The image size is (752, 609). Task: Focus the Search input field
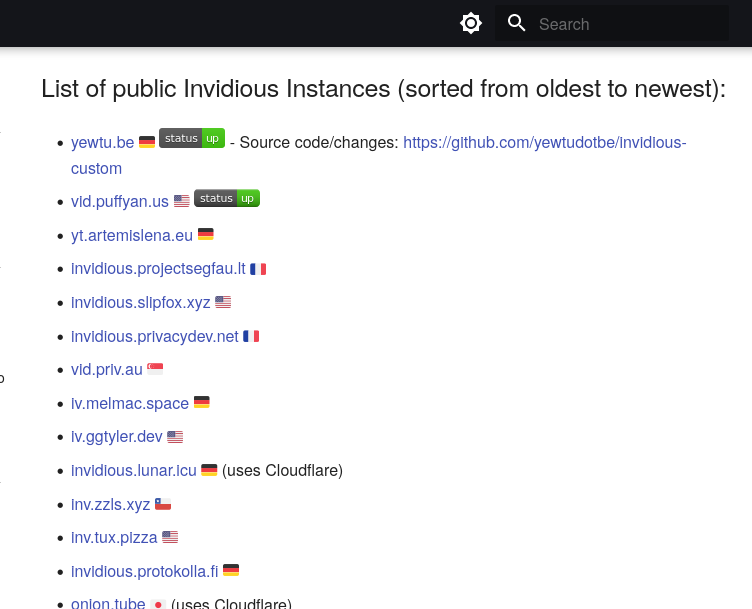click(x=612, y=23)
